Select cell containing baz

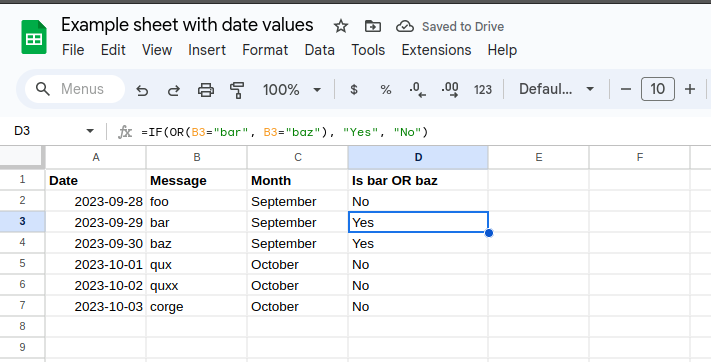pos(197,244)
